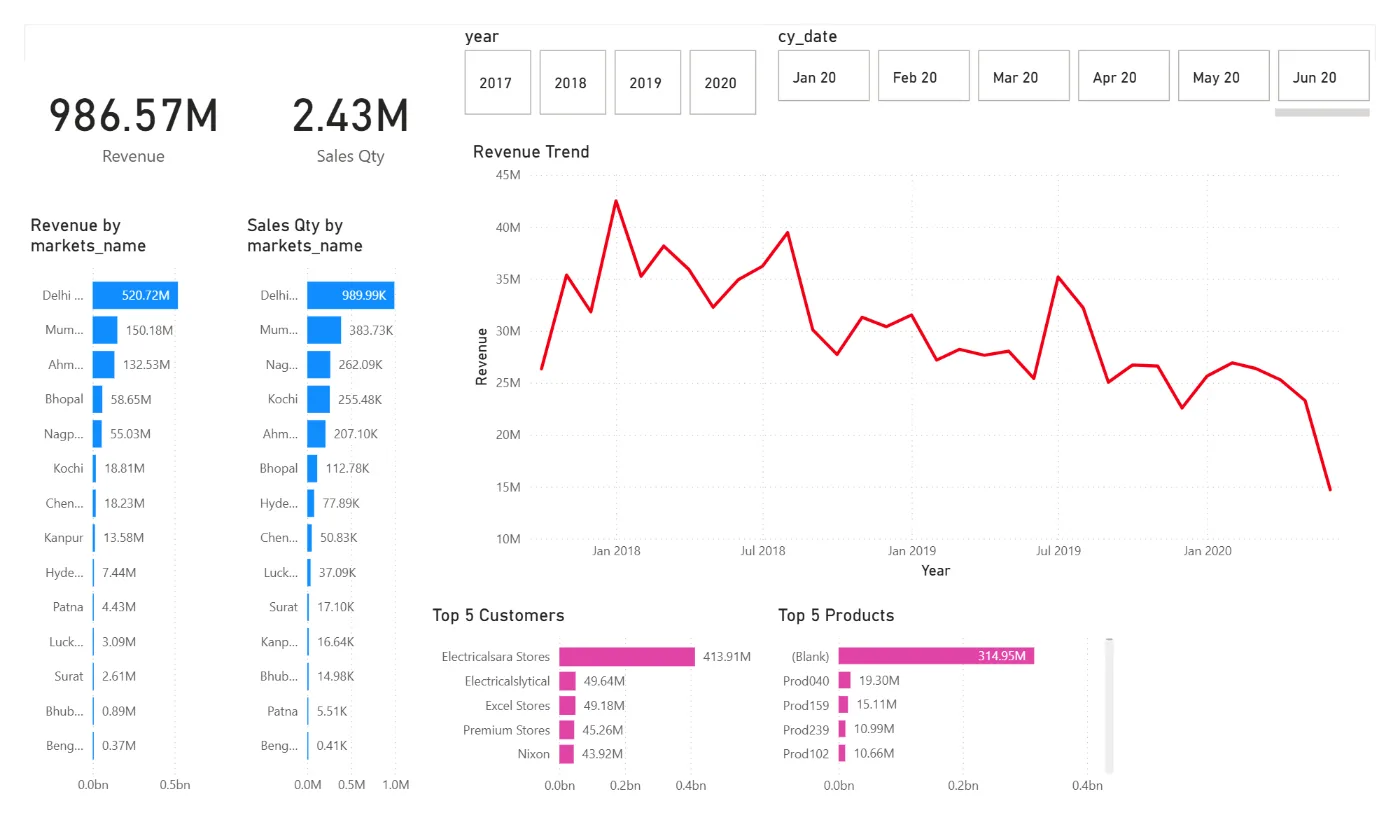This screenshot has width=1400, height=829.
Task: Click the Prod040 product bar
Action: (844, 680)
